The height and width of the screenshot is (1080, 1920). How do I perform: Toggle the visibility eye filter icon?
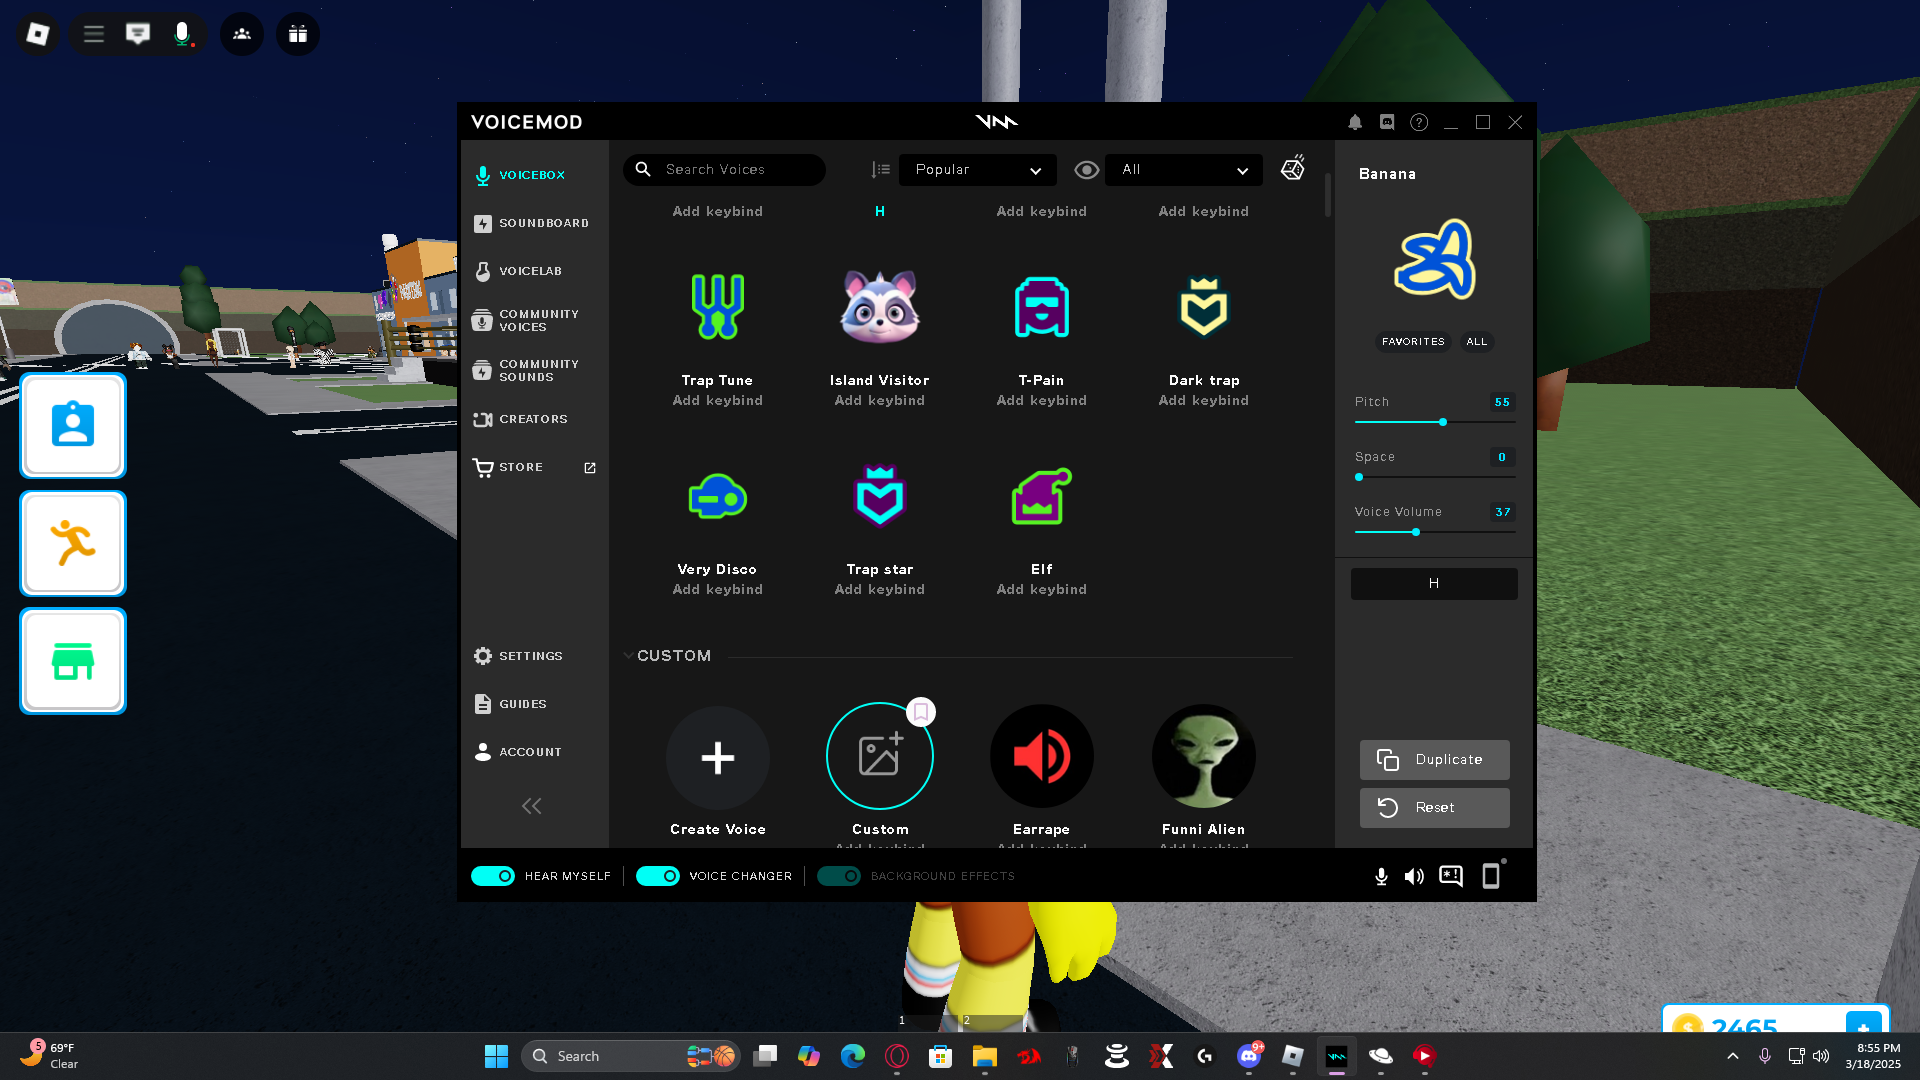pos(1086,170)
